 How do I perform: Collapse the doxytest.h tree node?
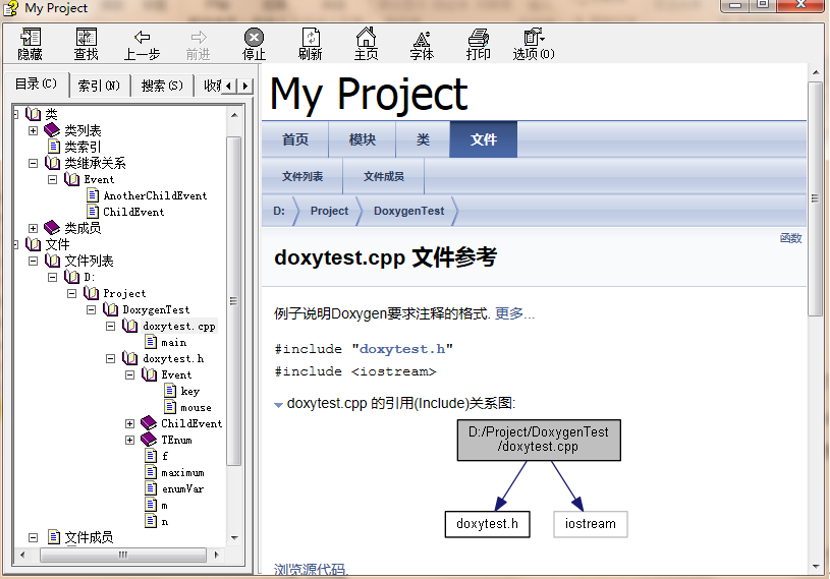(111, 359)
